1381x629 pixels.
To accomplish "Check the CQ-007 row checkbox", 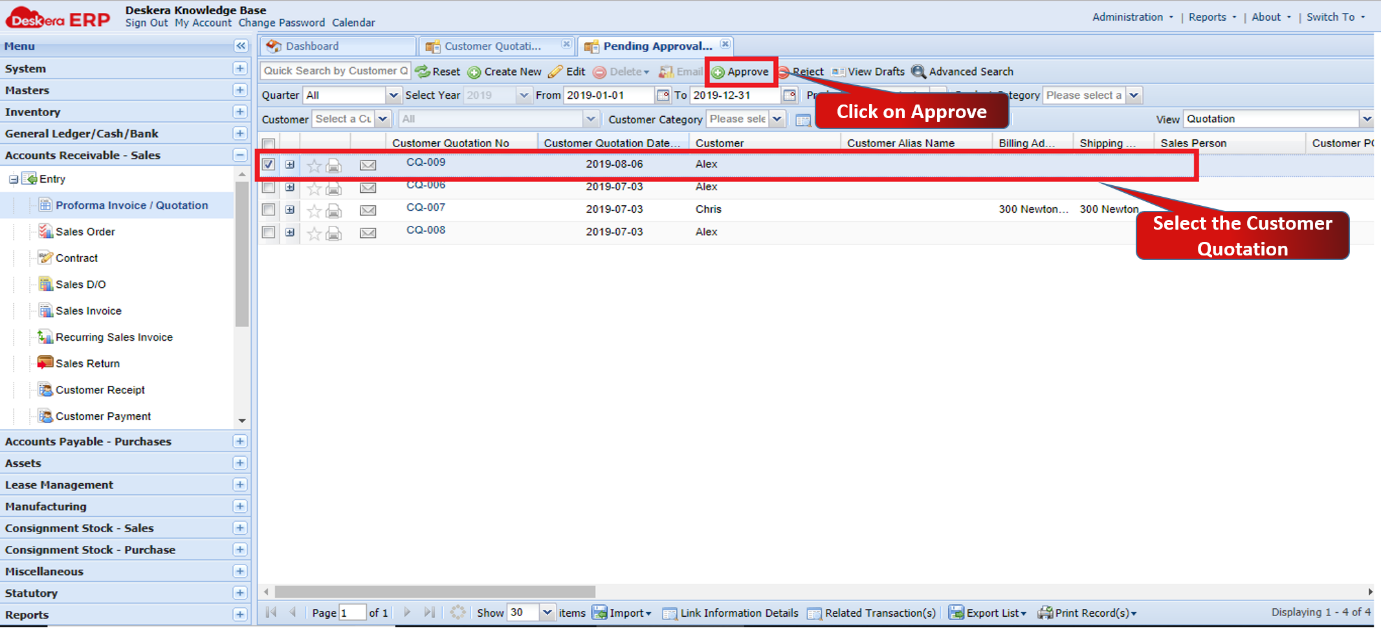I will click(x=268, y=210).
